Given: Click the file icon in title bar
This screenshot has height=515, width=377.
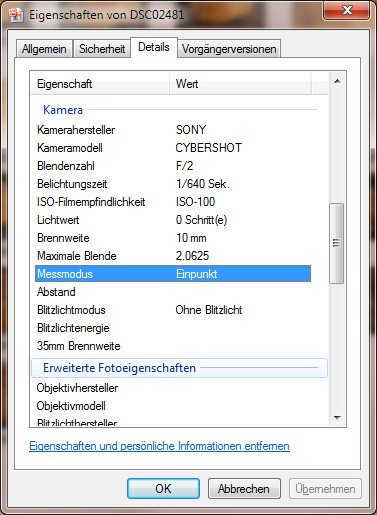Looking at the screenshot, I should (16, 15).
